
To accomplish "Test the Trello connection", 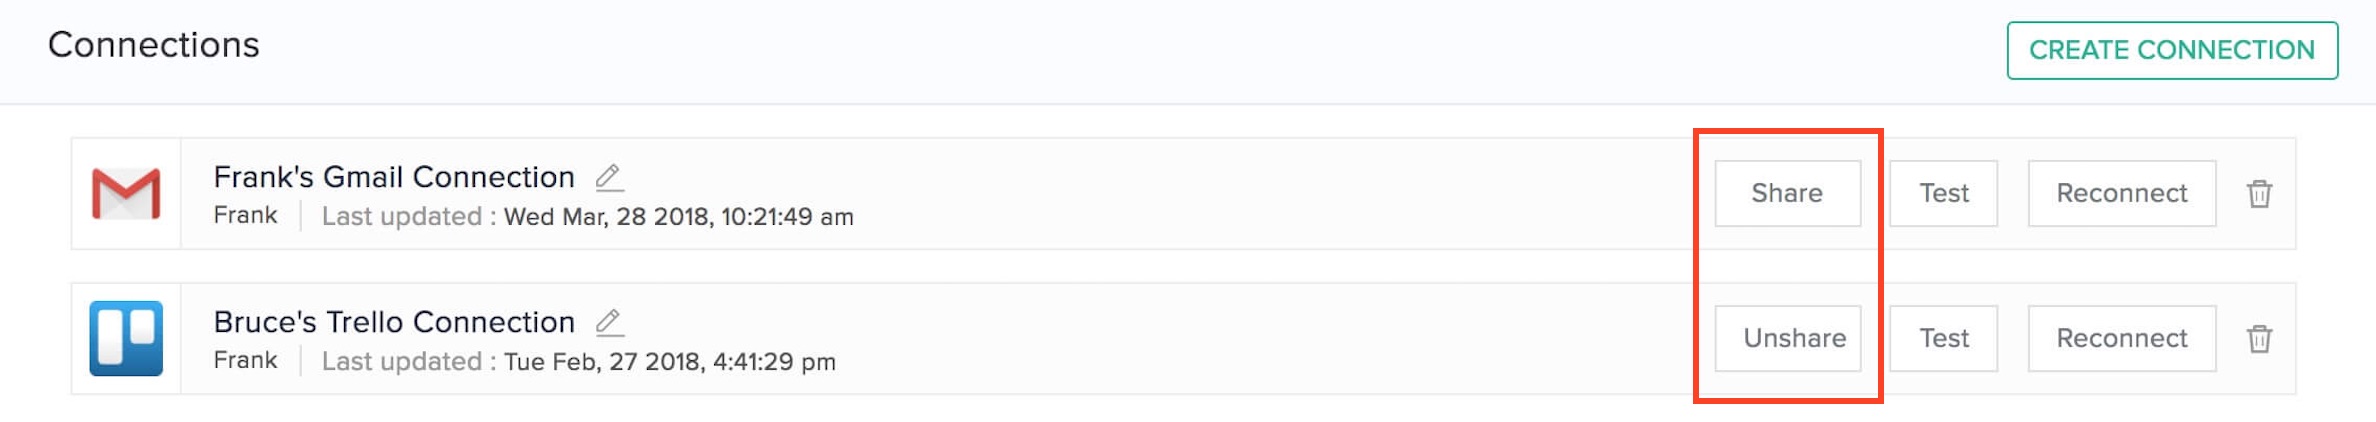I will coord(1943,338).
